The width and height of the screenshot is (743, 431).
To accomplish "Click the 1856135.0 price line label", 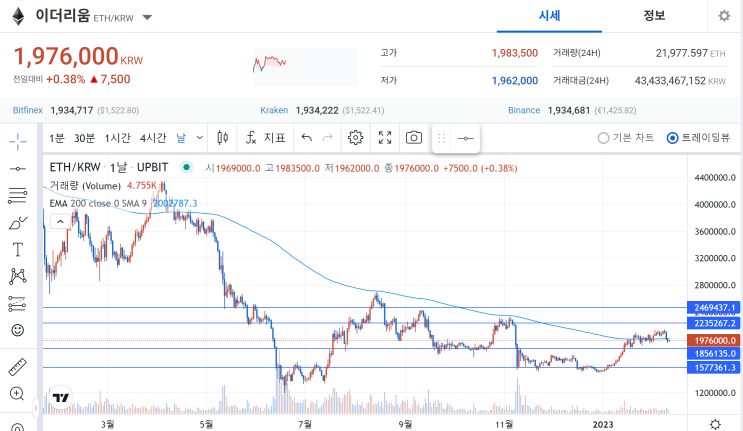I will click(x=714, y=354).
